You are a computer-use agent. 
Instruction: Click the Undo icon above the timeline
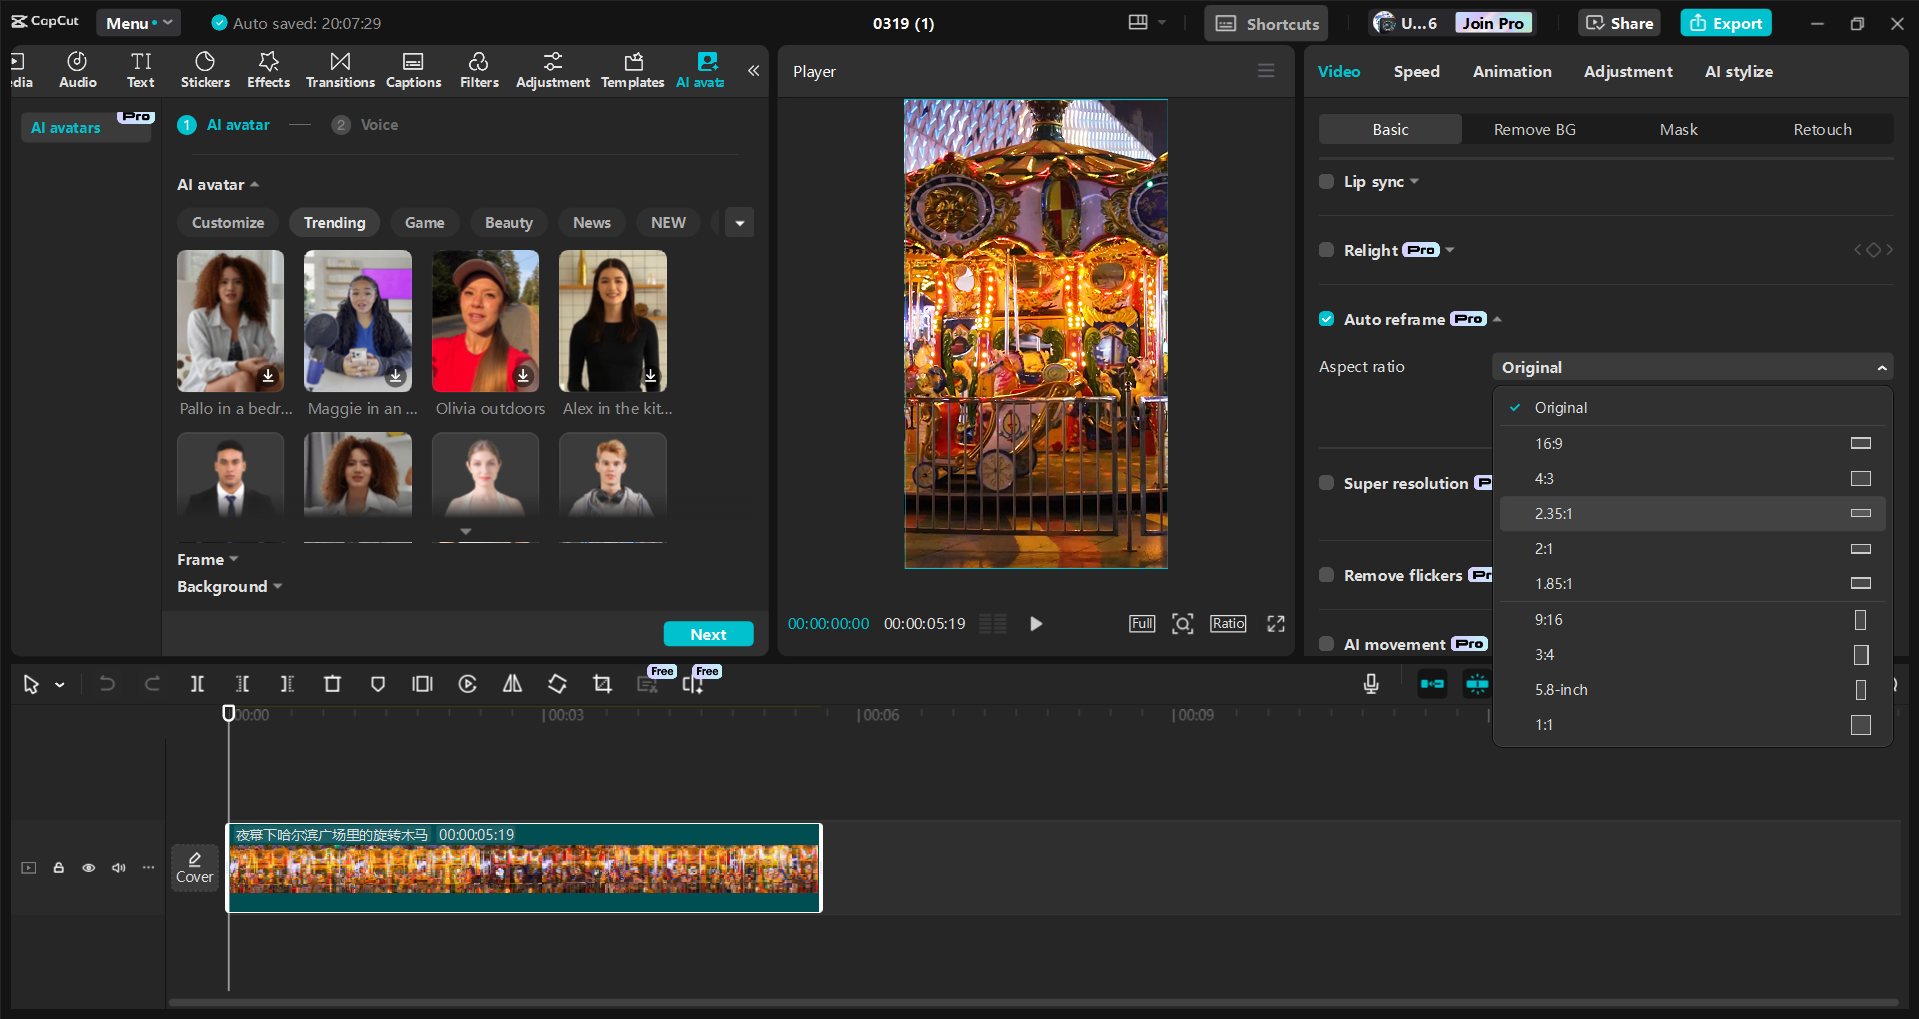[107, 684]
